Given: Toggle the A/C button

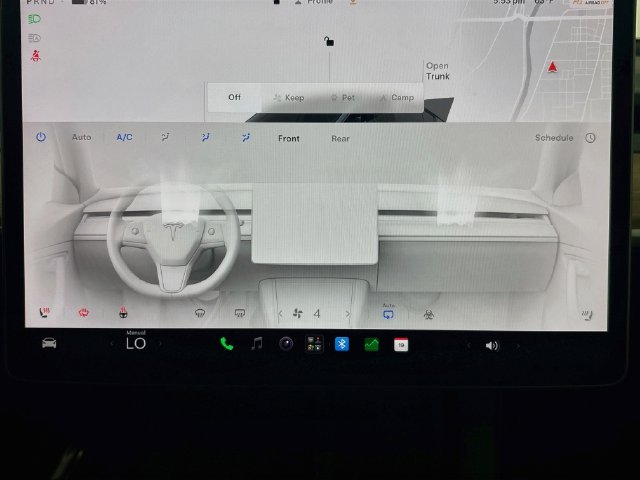Looking at the screenshot, I should coord(124,137).
